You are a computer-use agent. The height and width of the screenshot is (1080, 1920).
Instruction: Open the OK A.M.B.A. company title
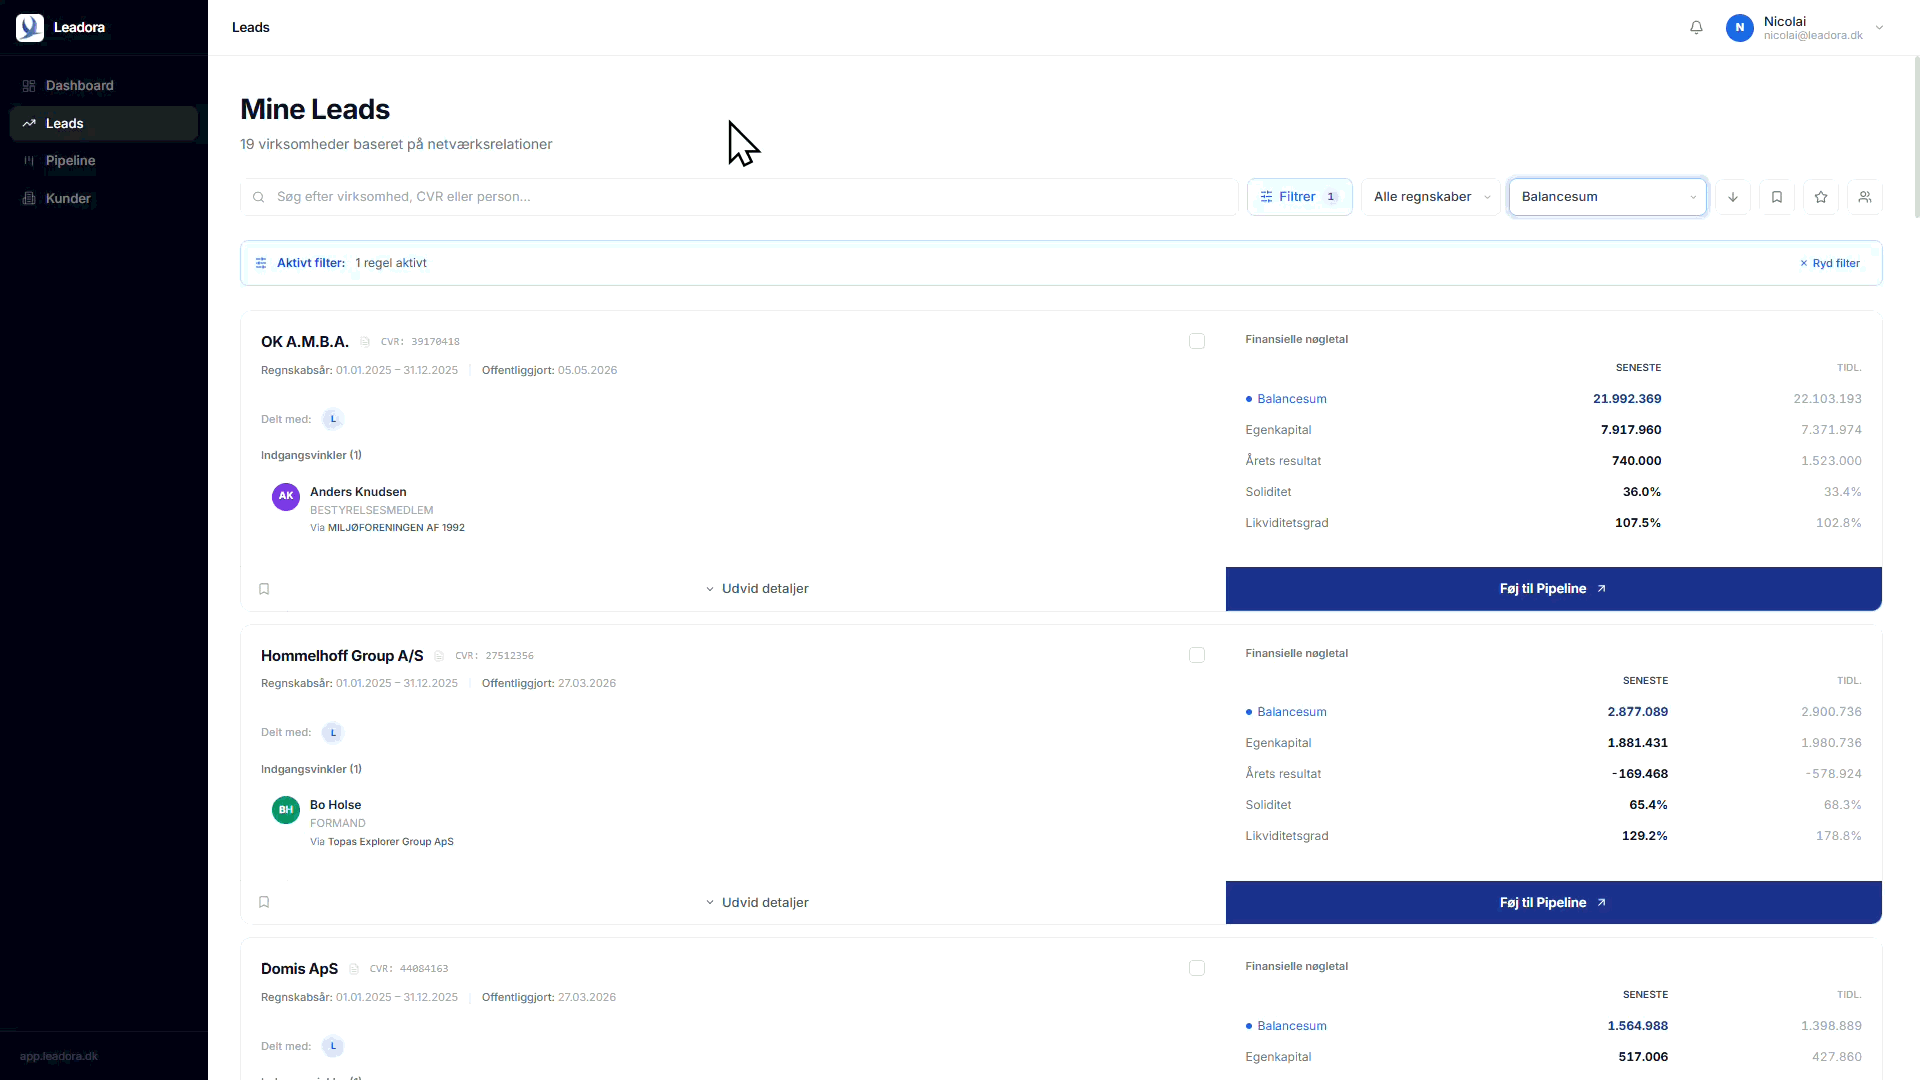(305, 342)
